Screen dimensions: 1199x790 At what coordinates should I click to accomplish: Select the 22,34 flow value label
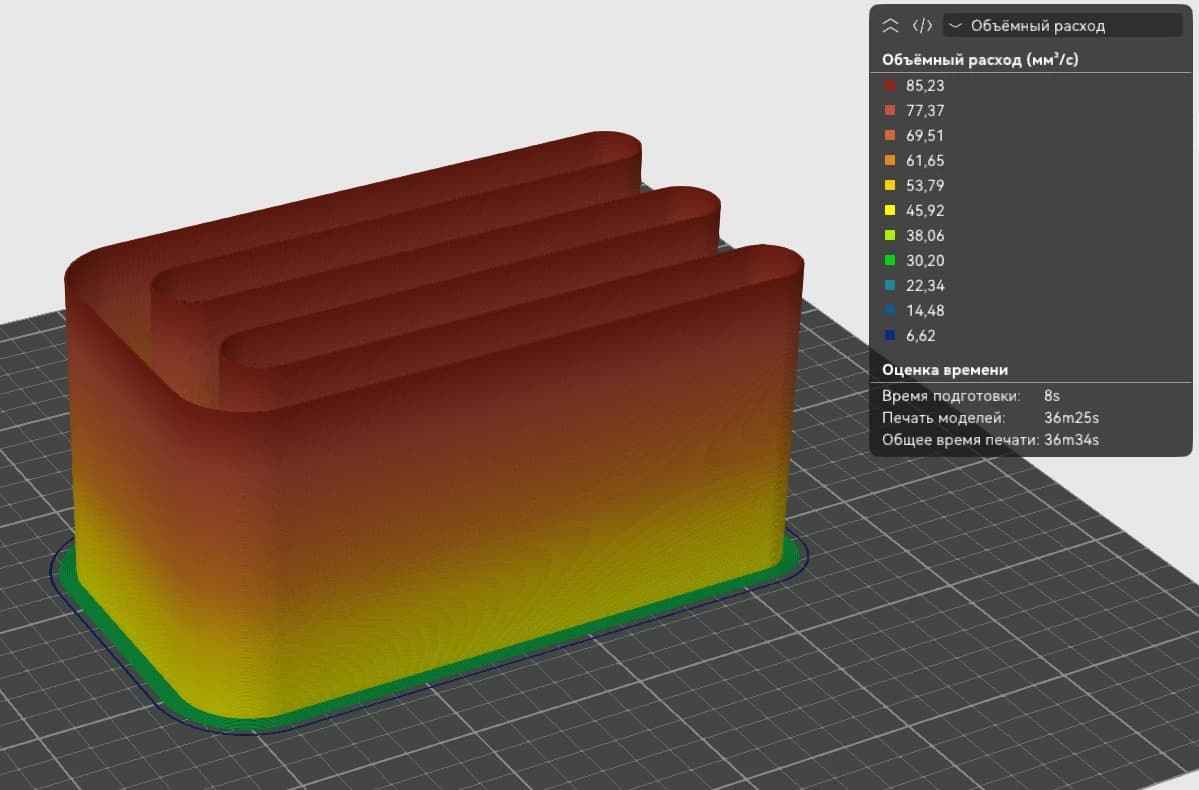click(x=925, y=285)
